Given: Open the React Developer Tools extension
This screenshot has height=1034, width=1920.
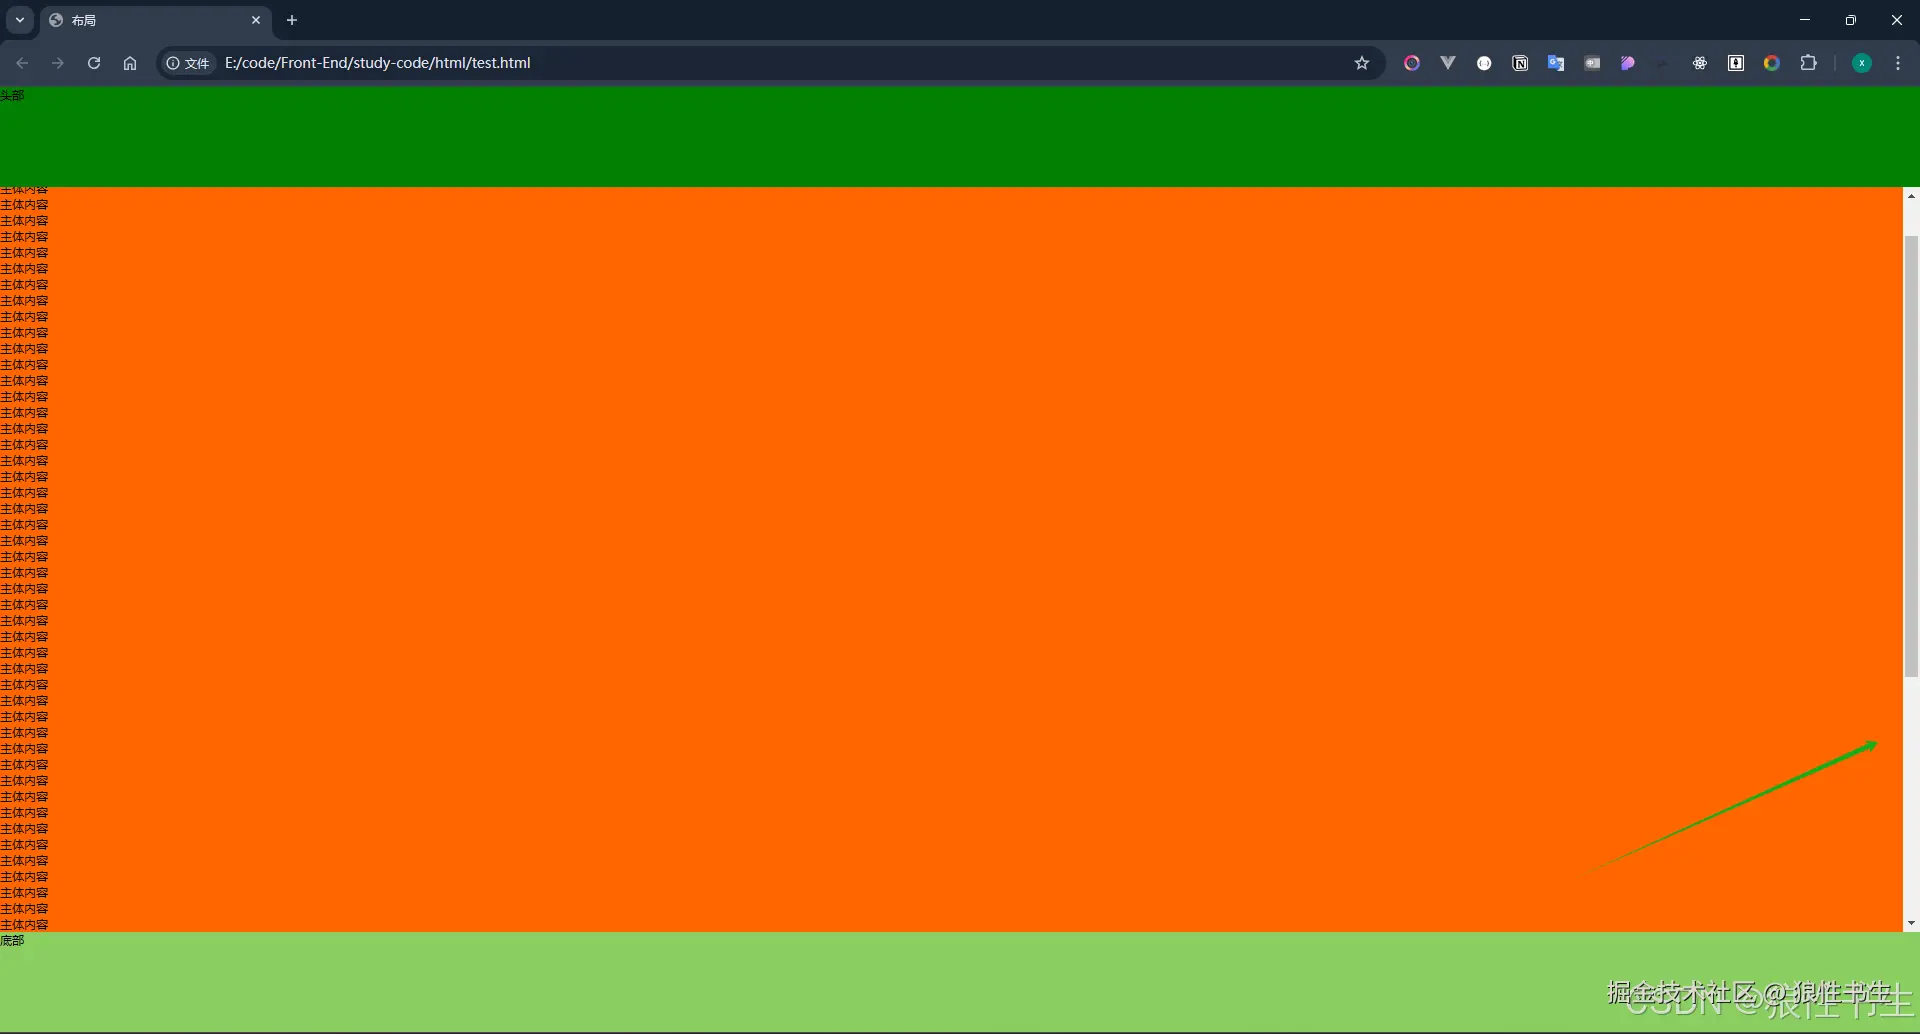Looking at the screenshot, I should click(x=1700, y=63).
